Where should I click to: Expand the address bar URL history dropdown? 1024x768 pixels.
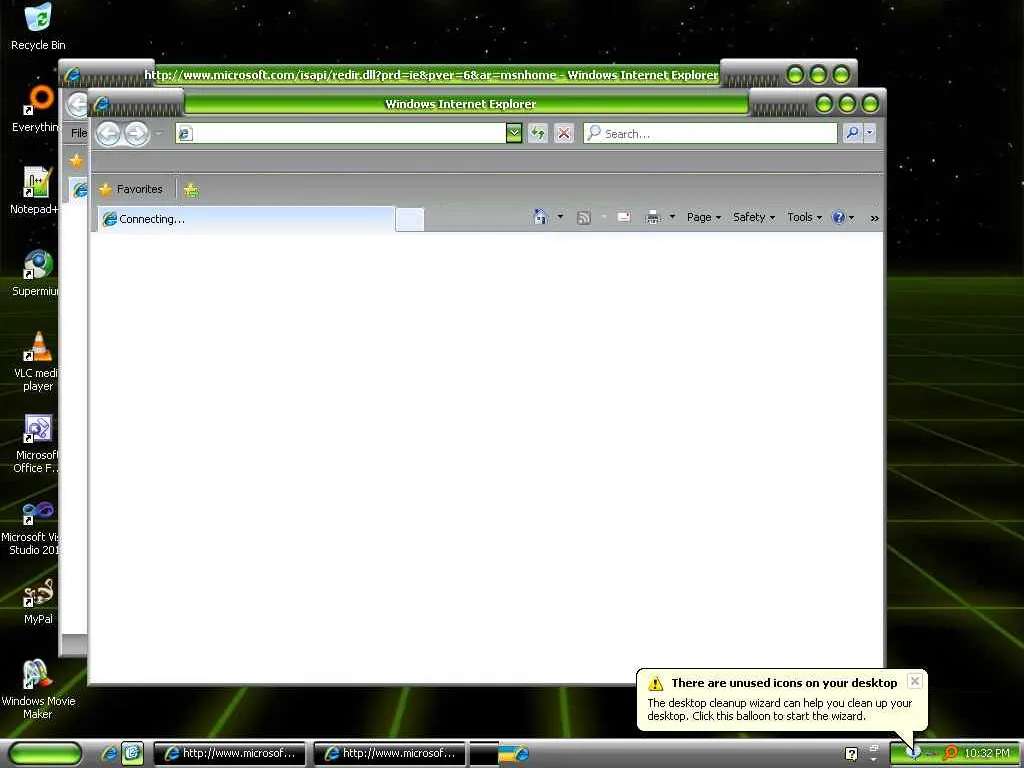point(514,133)
